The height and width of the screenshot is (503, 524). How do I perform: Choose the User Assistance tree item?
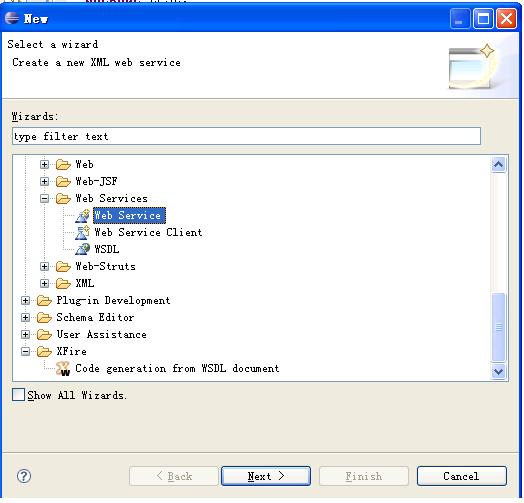(102, 335)
